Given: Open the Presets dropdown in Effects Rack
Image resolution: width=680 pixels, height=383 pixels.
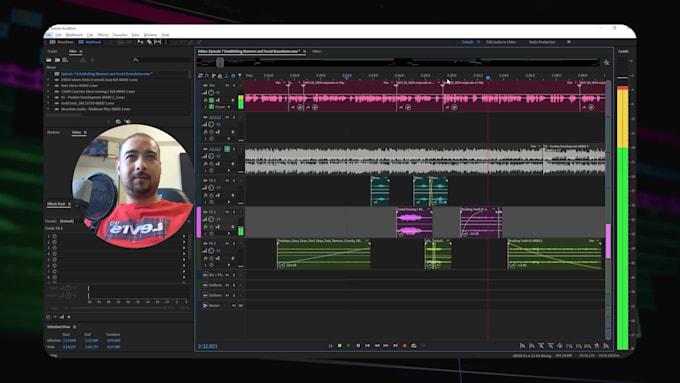Looking at the screenshot, I should [x=67, y=221].
